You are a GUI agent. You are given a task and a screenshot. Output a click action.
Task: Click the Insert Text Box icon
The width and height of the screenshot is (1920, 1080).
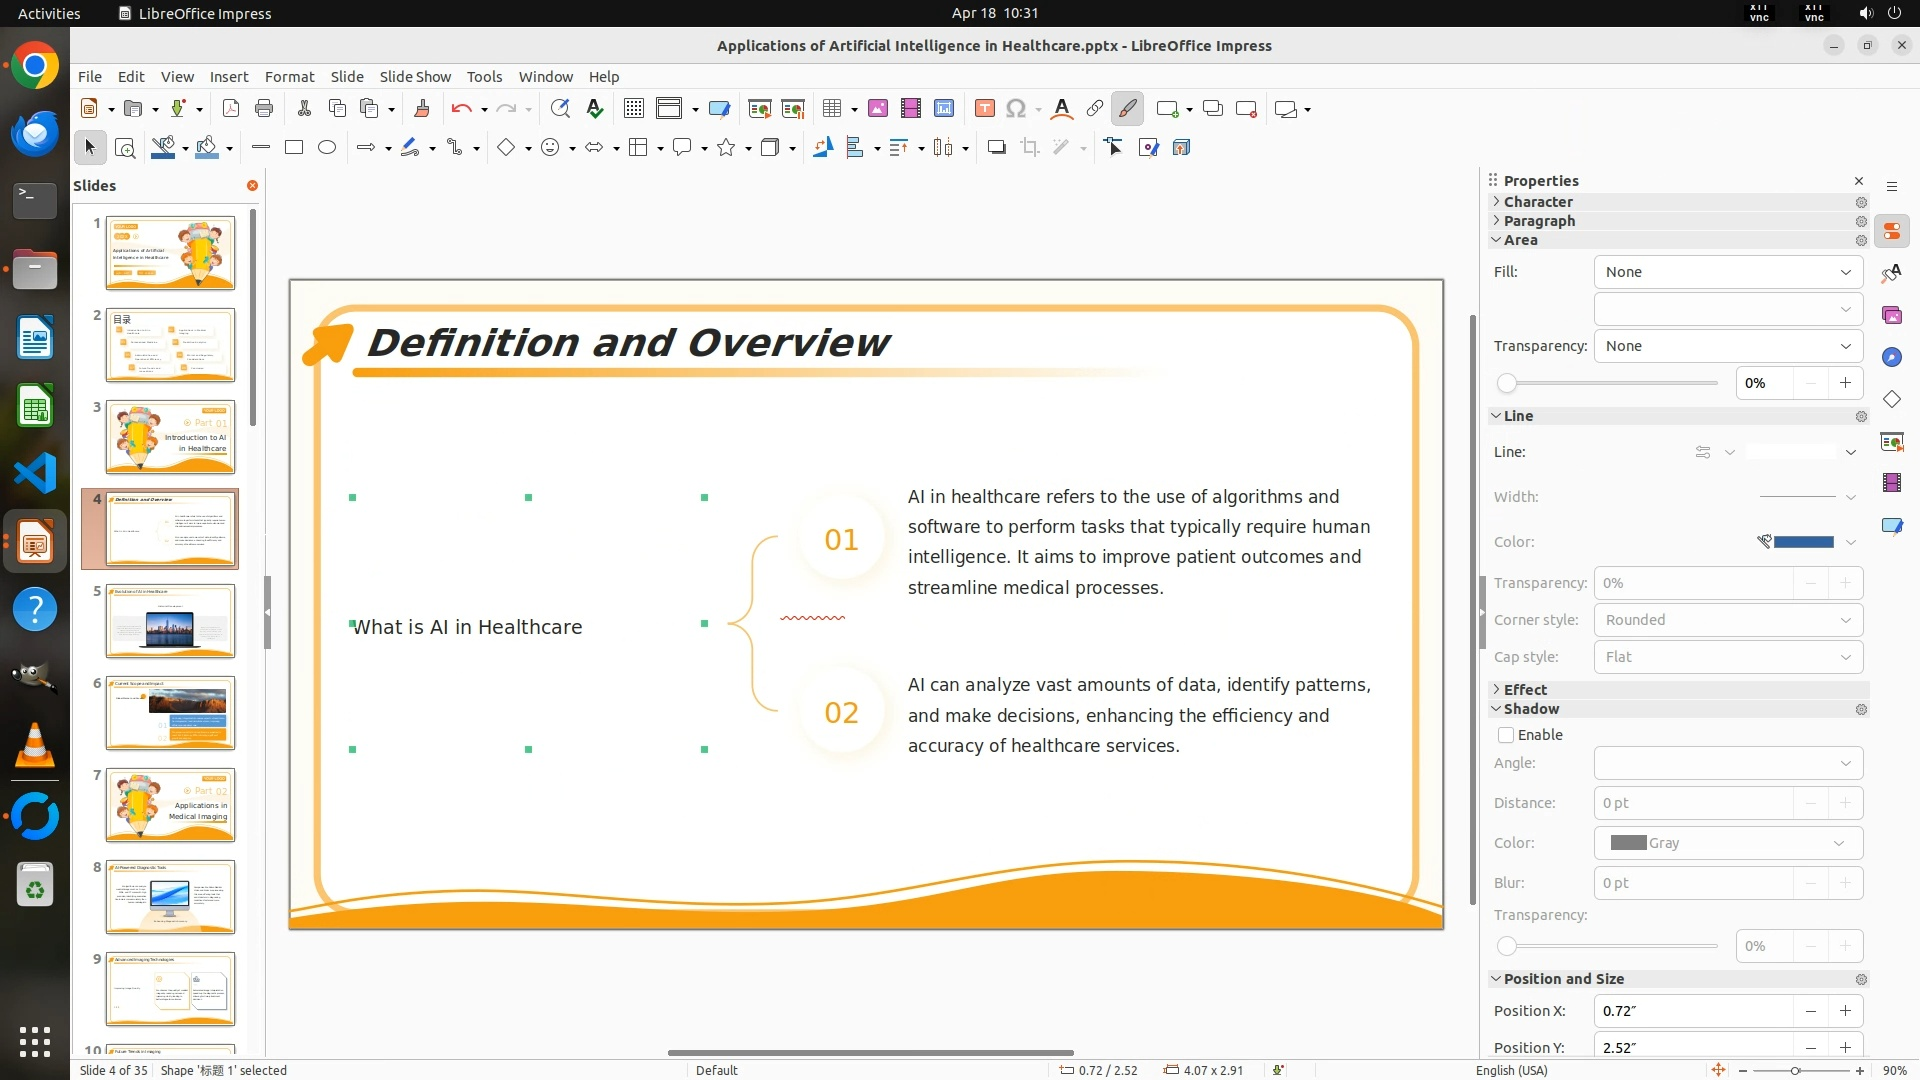984,109
